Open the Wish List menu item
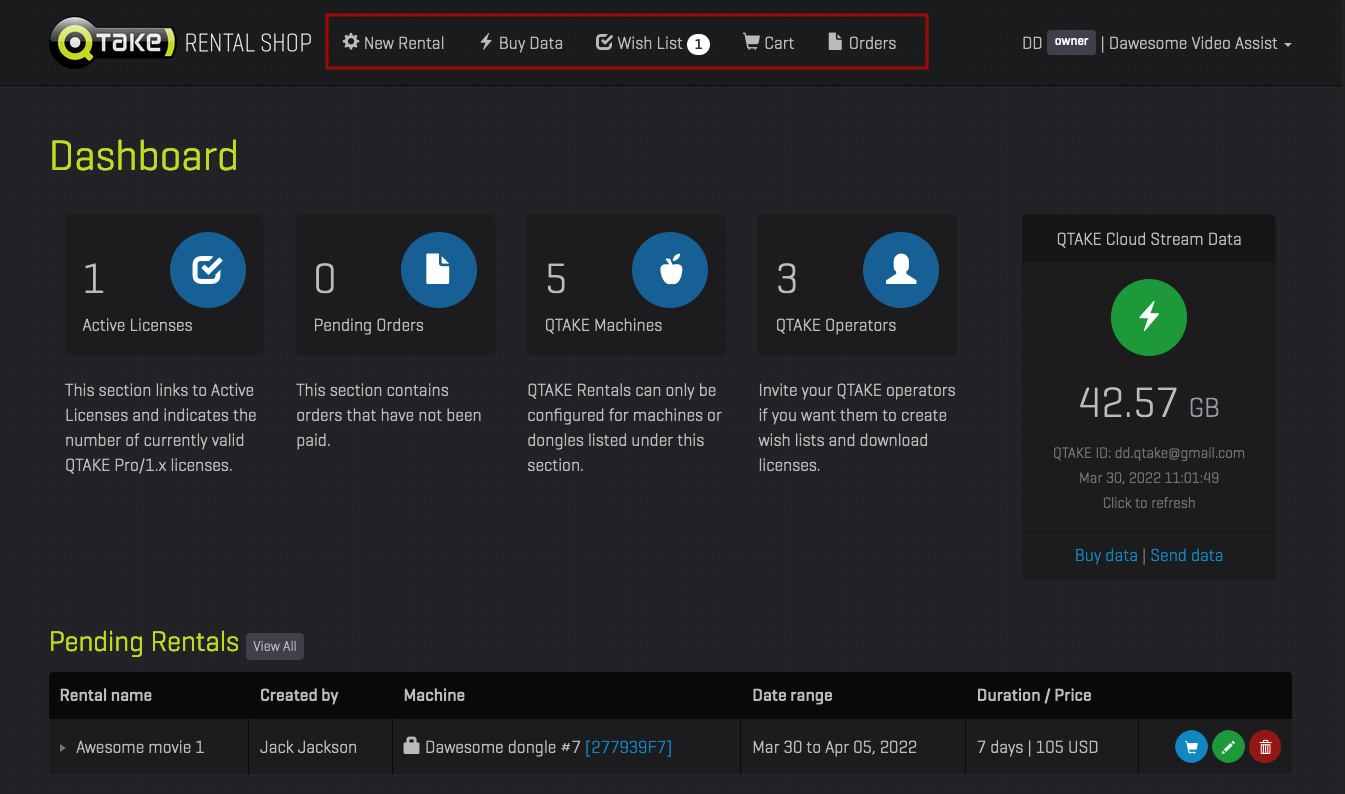 [x=652, y=43]
